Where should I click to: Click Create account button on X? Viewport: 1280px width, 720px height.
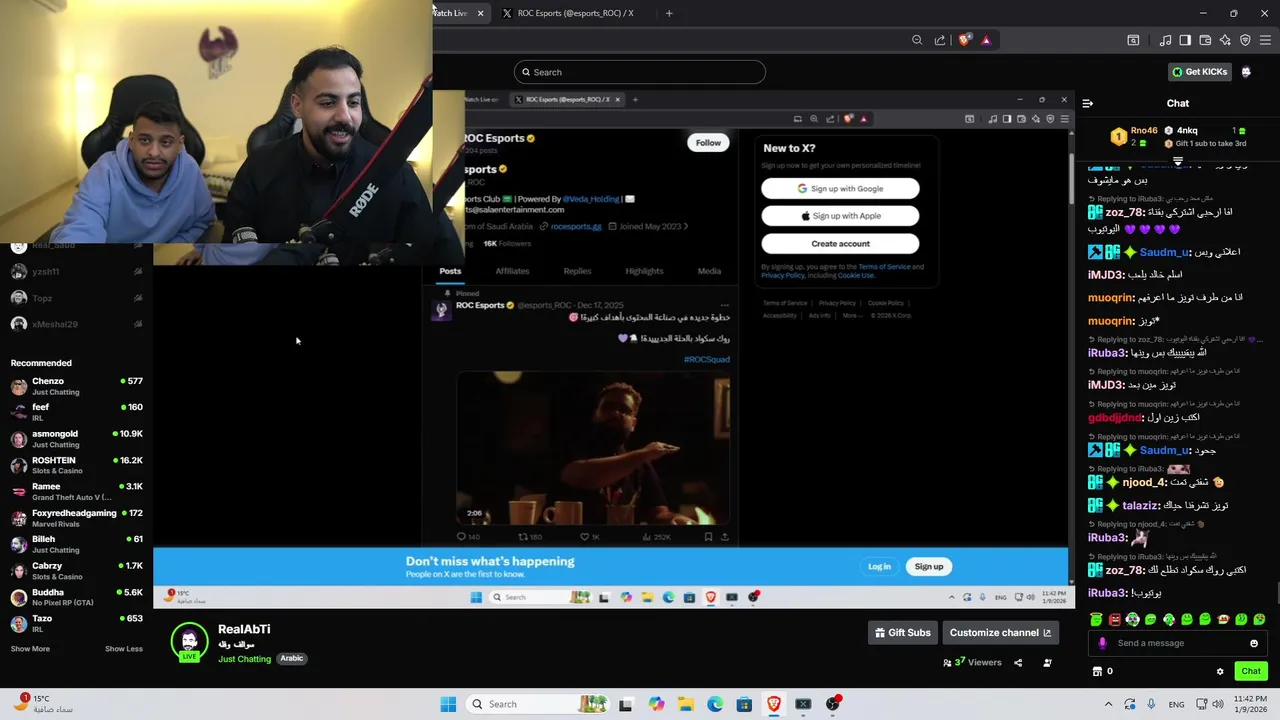840,244
